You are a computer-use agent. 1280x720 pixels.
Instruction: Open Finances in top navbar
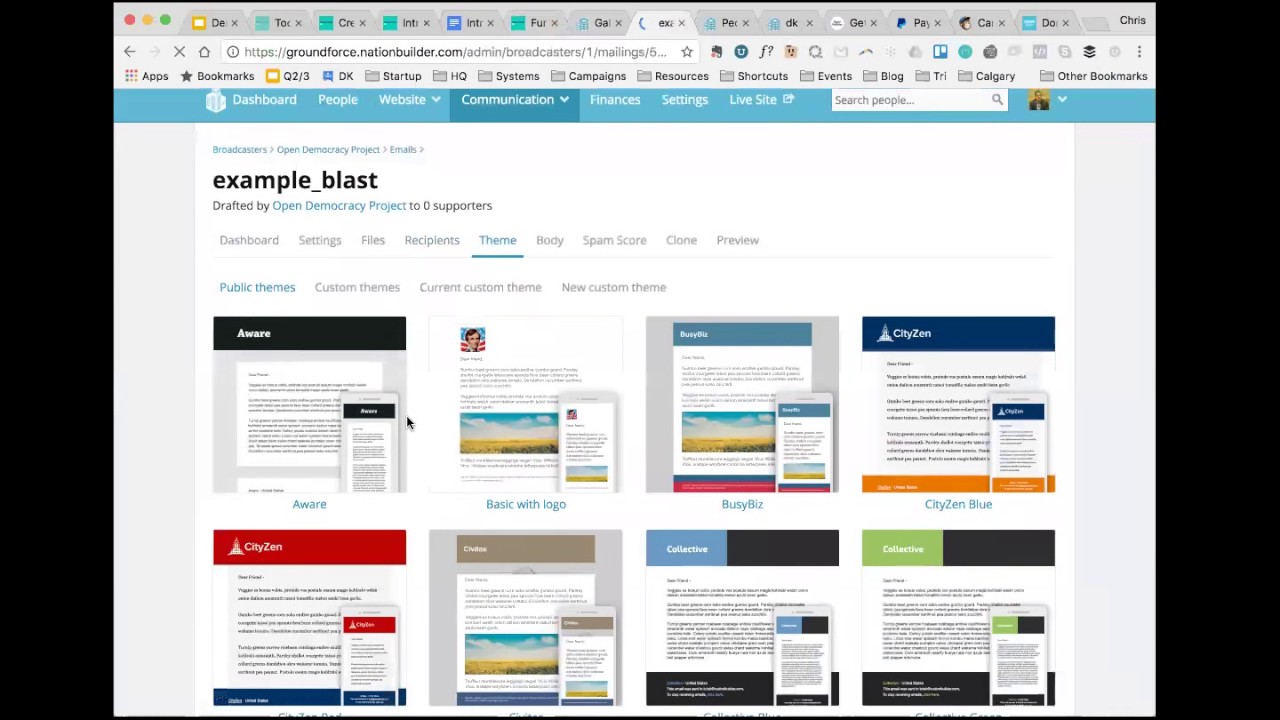pyautogui.click(x=615, y=100)
